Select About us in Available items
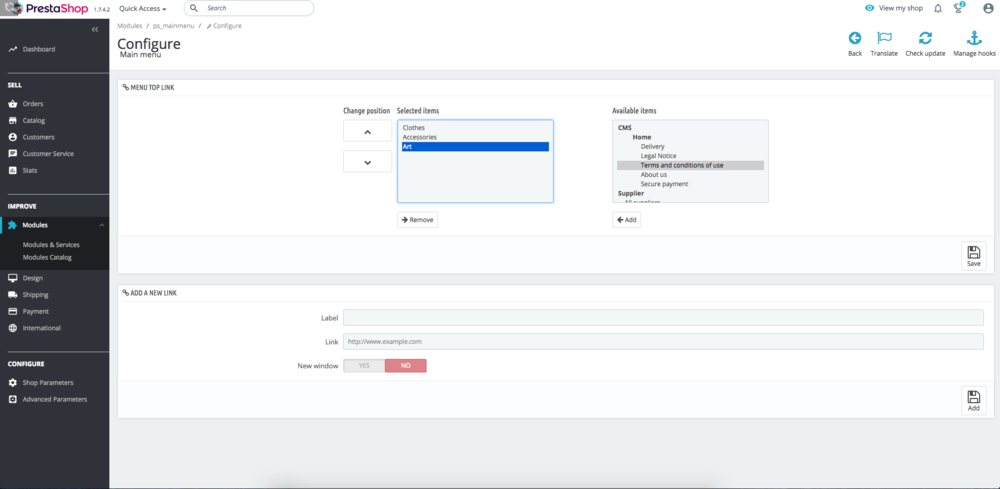The image size is (1000, 489). click(x=690, y=175)
